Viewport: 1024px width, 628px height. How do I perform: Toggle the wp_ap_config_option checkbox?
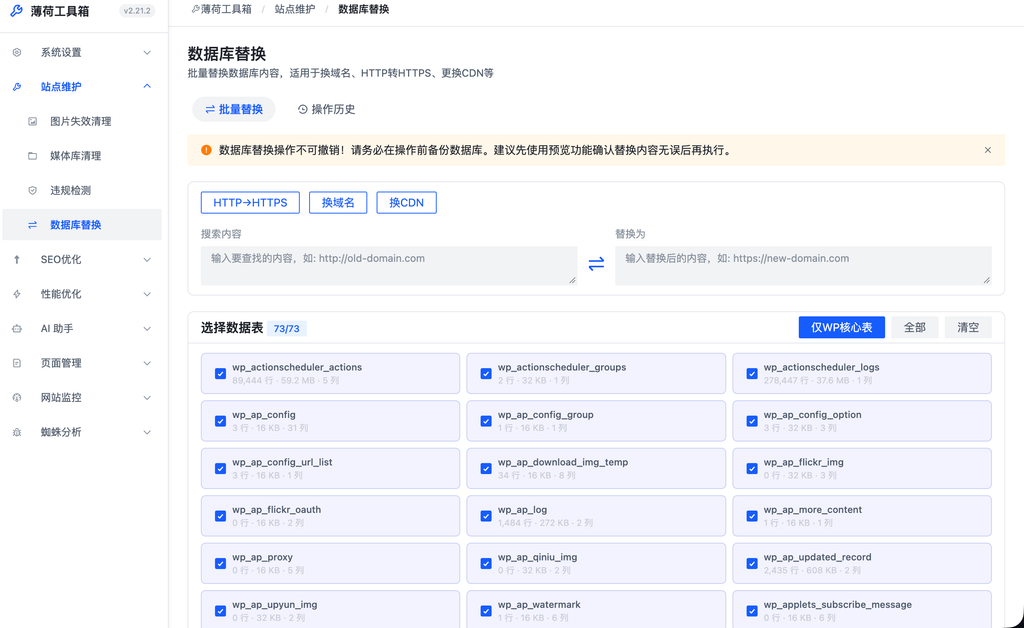(x=752, y=422)
